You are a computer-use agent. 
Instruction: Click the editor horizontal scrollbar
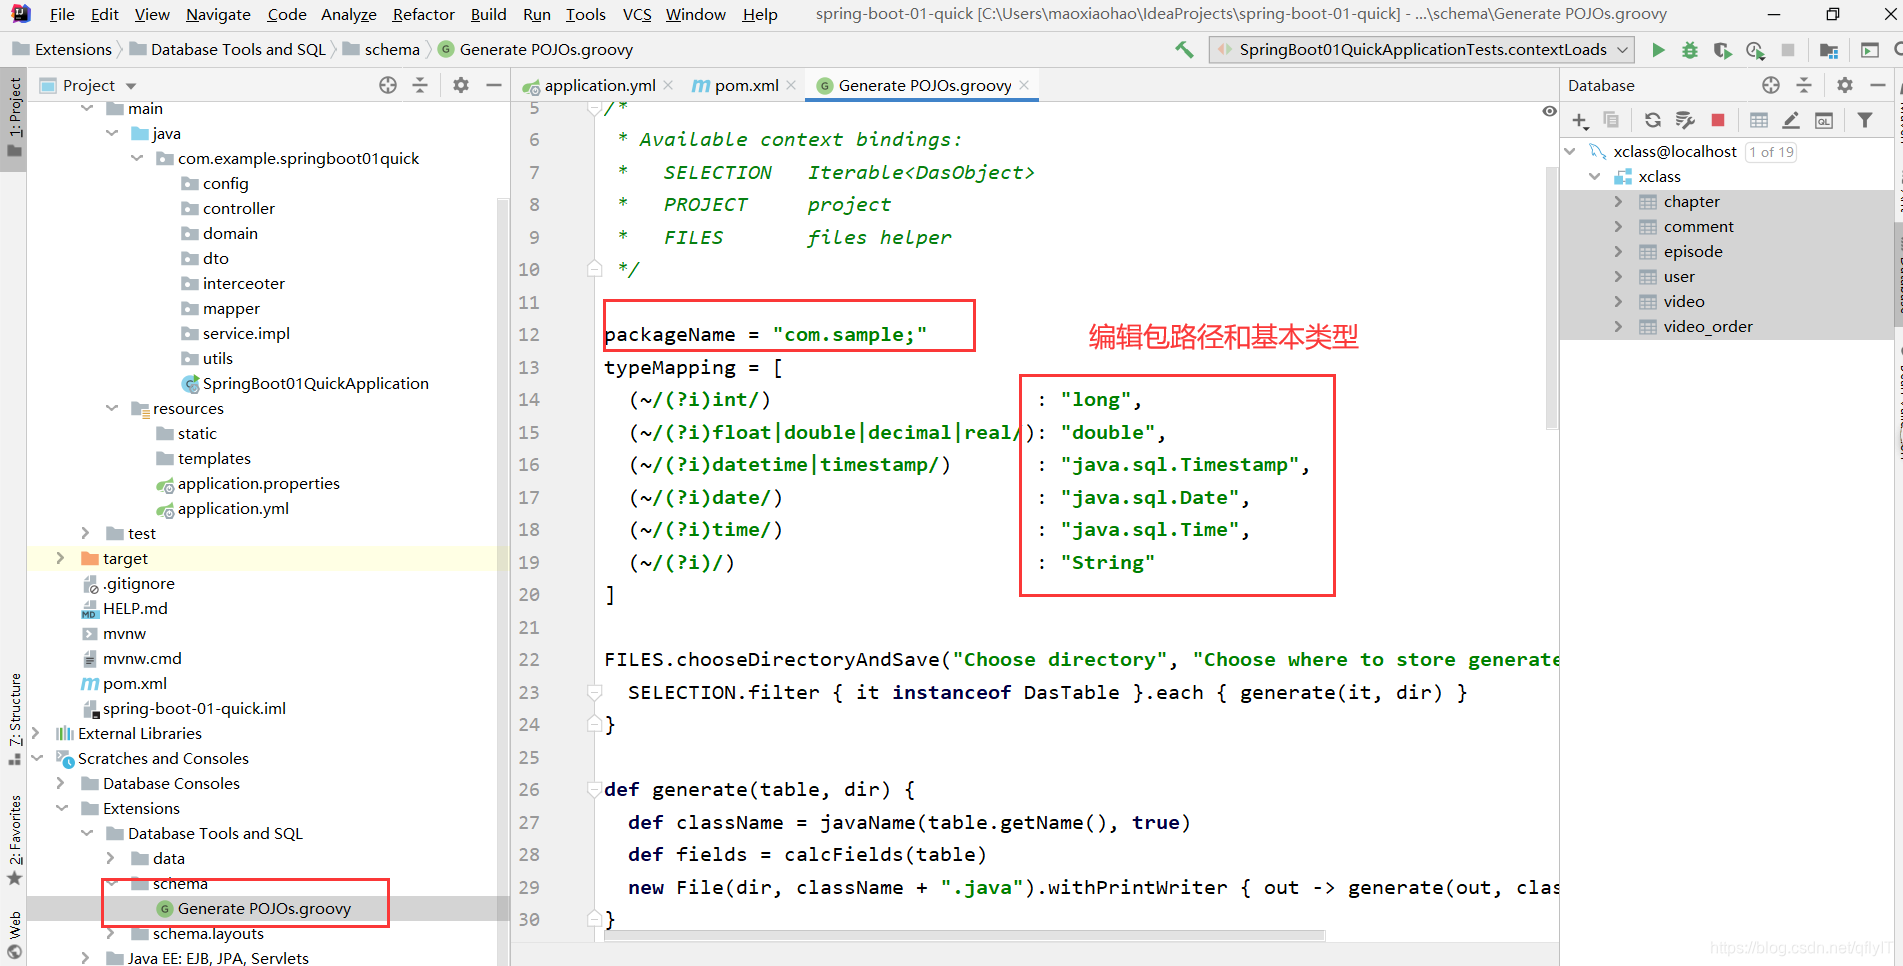(x=964, y=936)
